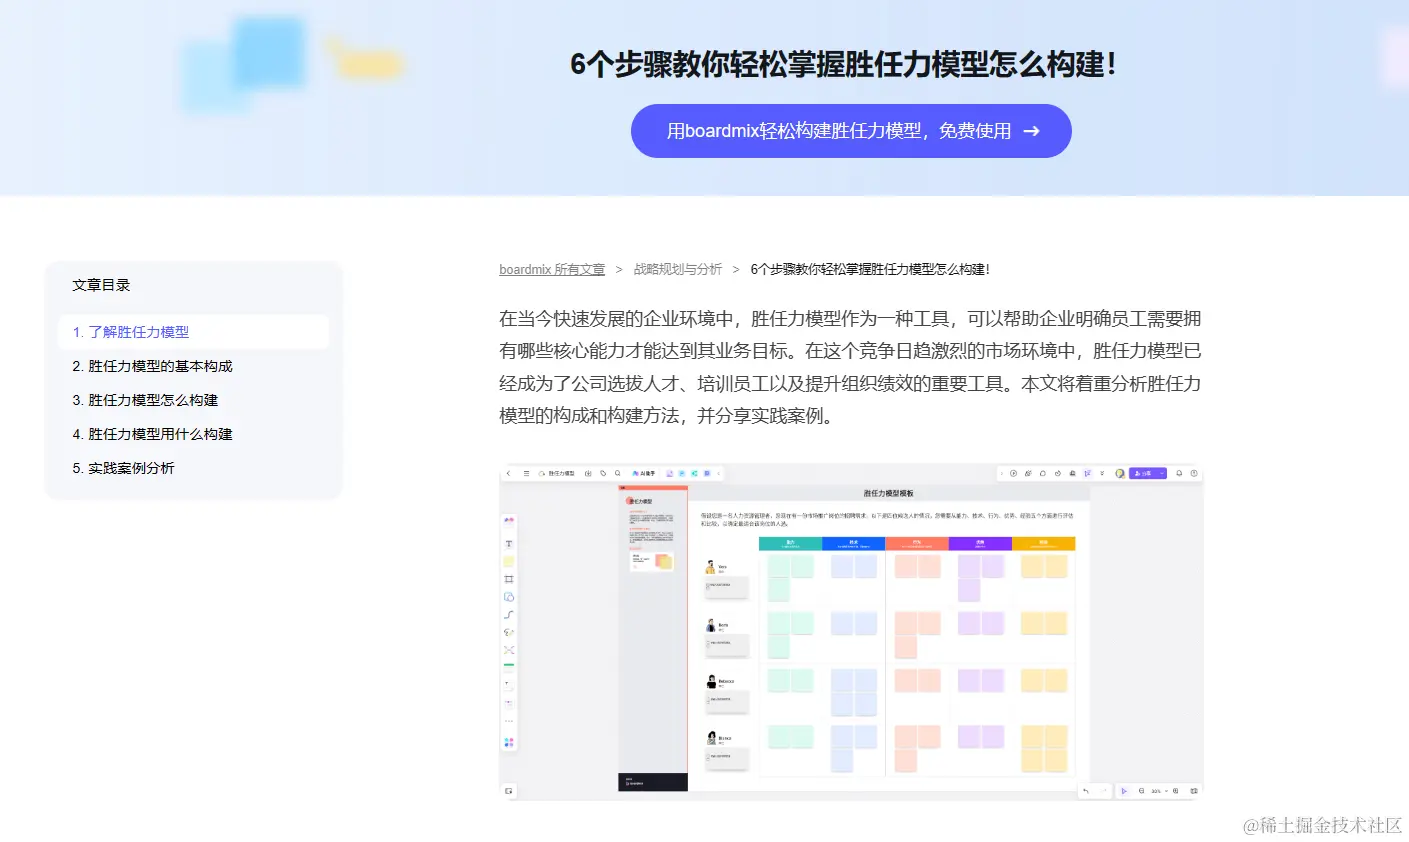Click the search magnifier in the top toolbar

[x=617, y=473]
